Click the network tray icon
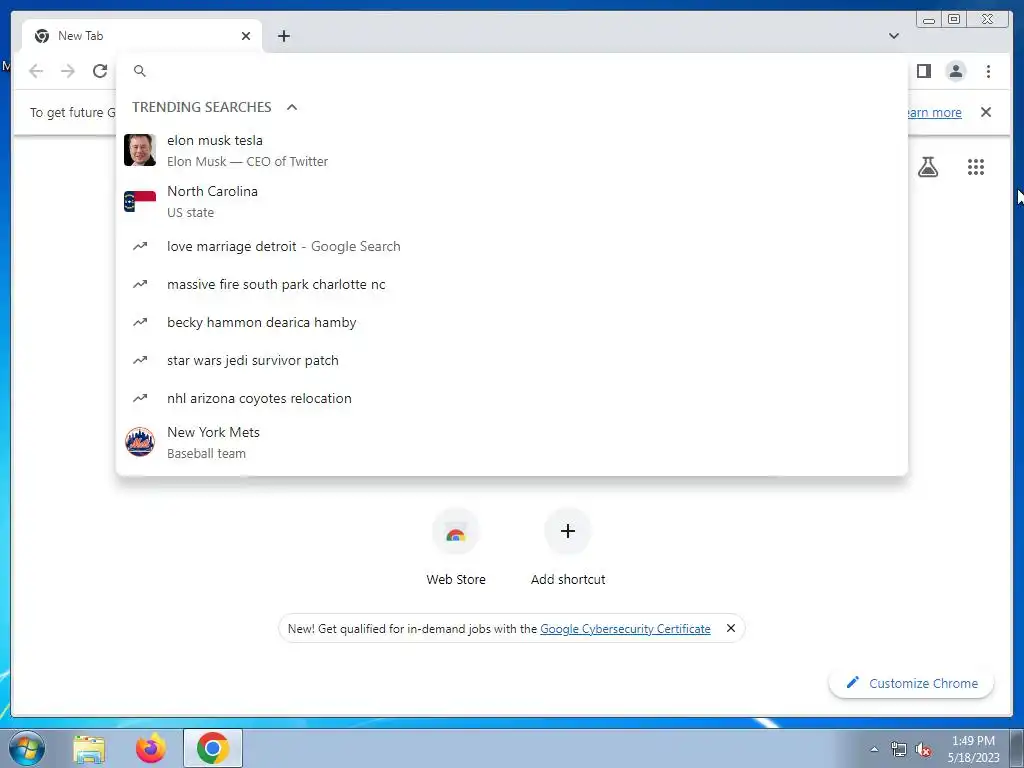The image size is (1024, 768). point(899,750)
